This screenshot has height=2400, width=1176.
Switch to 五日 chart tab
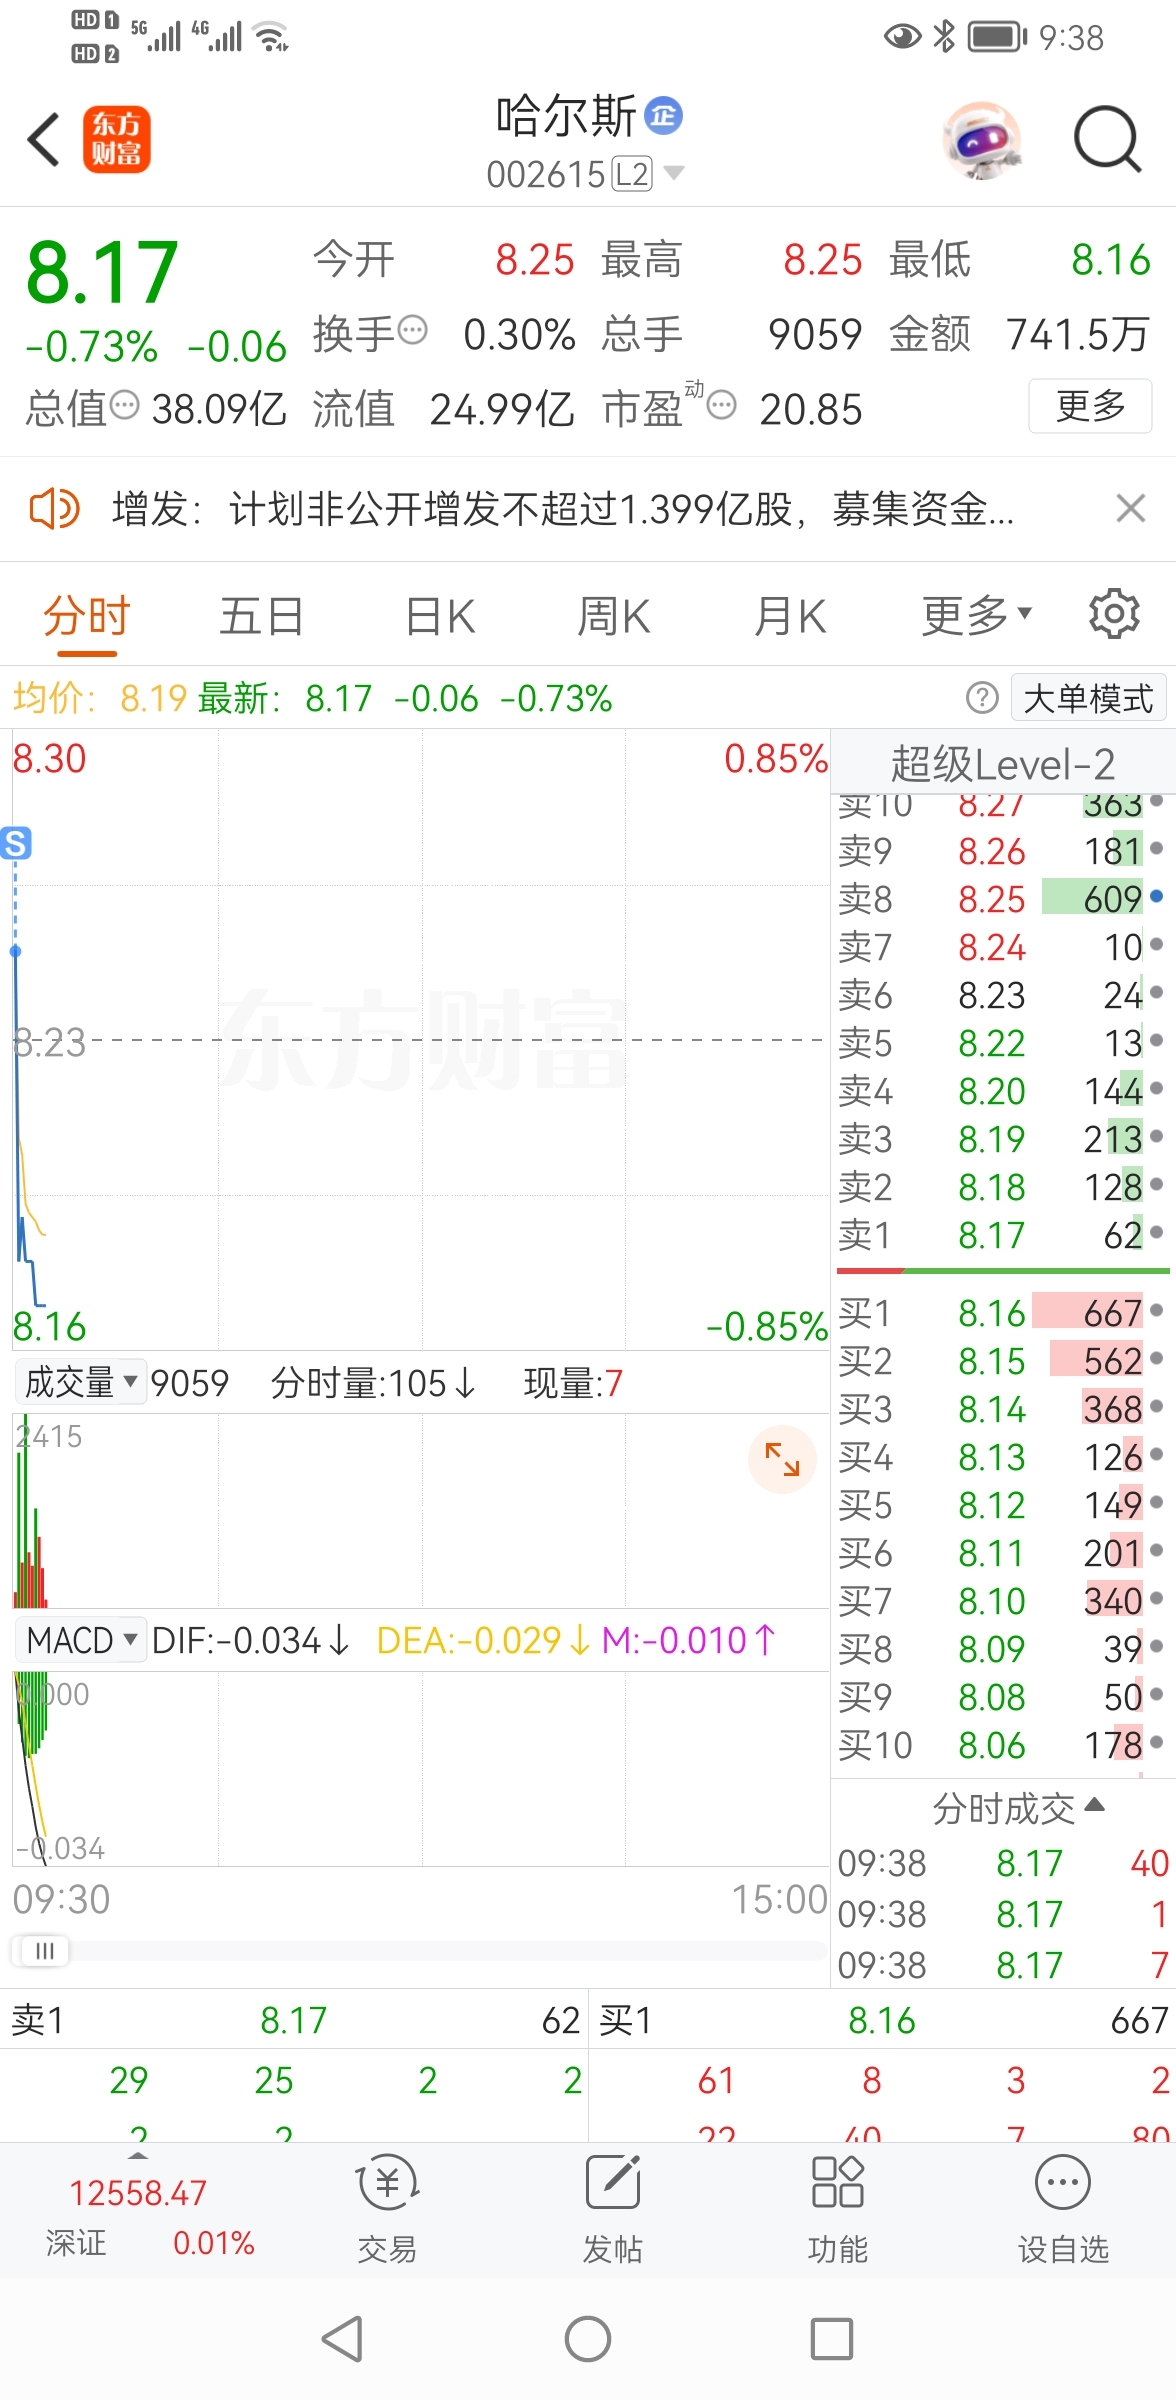pos(262,616)
